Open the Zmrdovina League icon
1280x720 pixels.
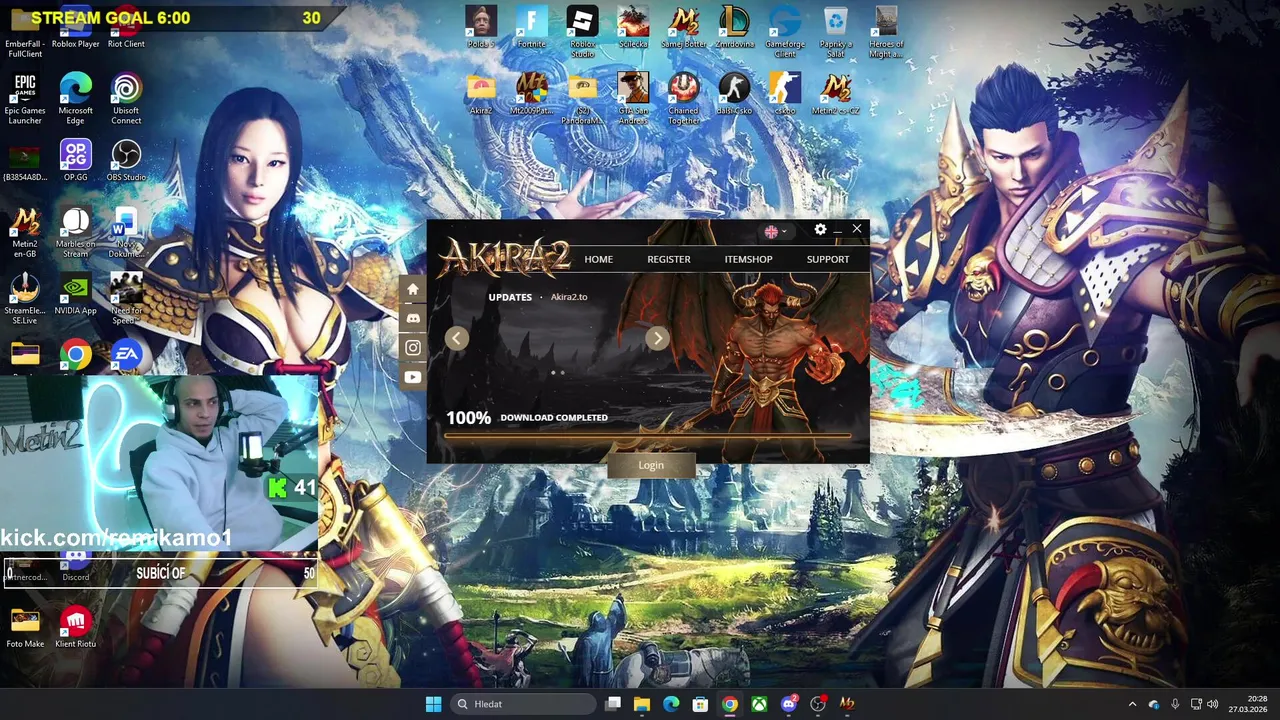point(734,29)
